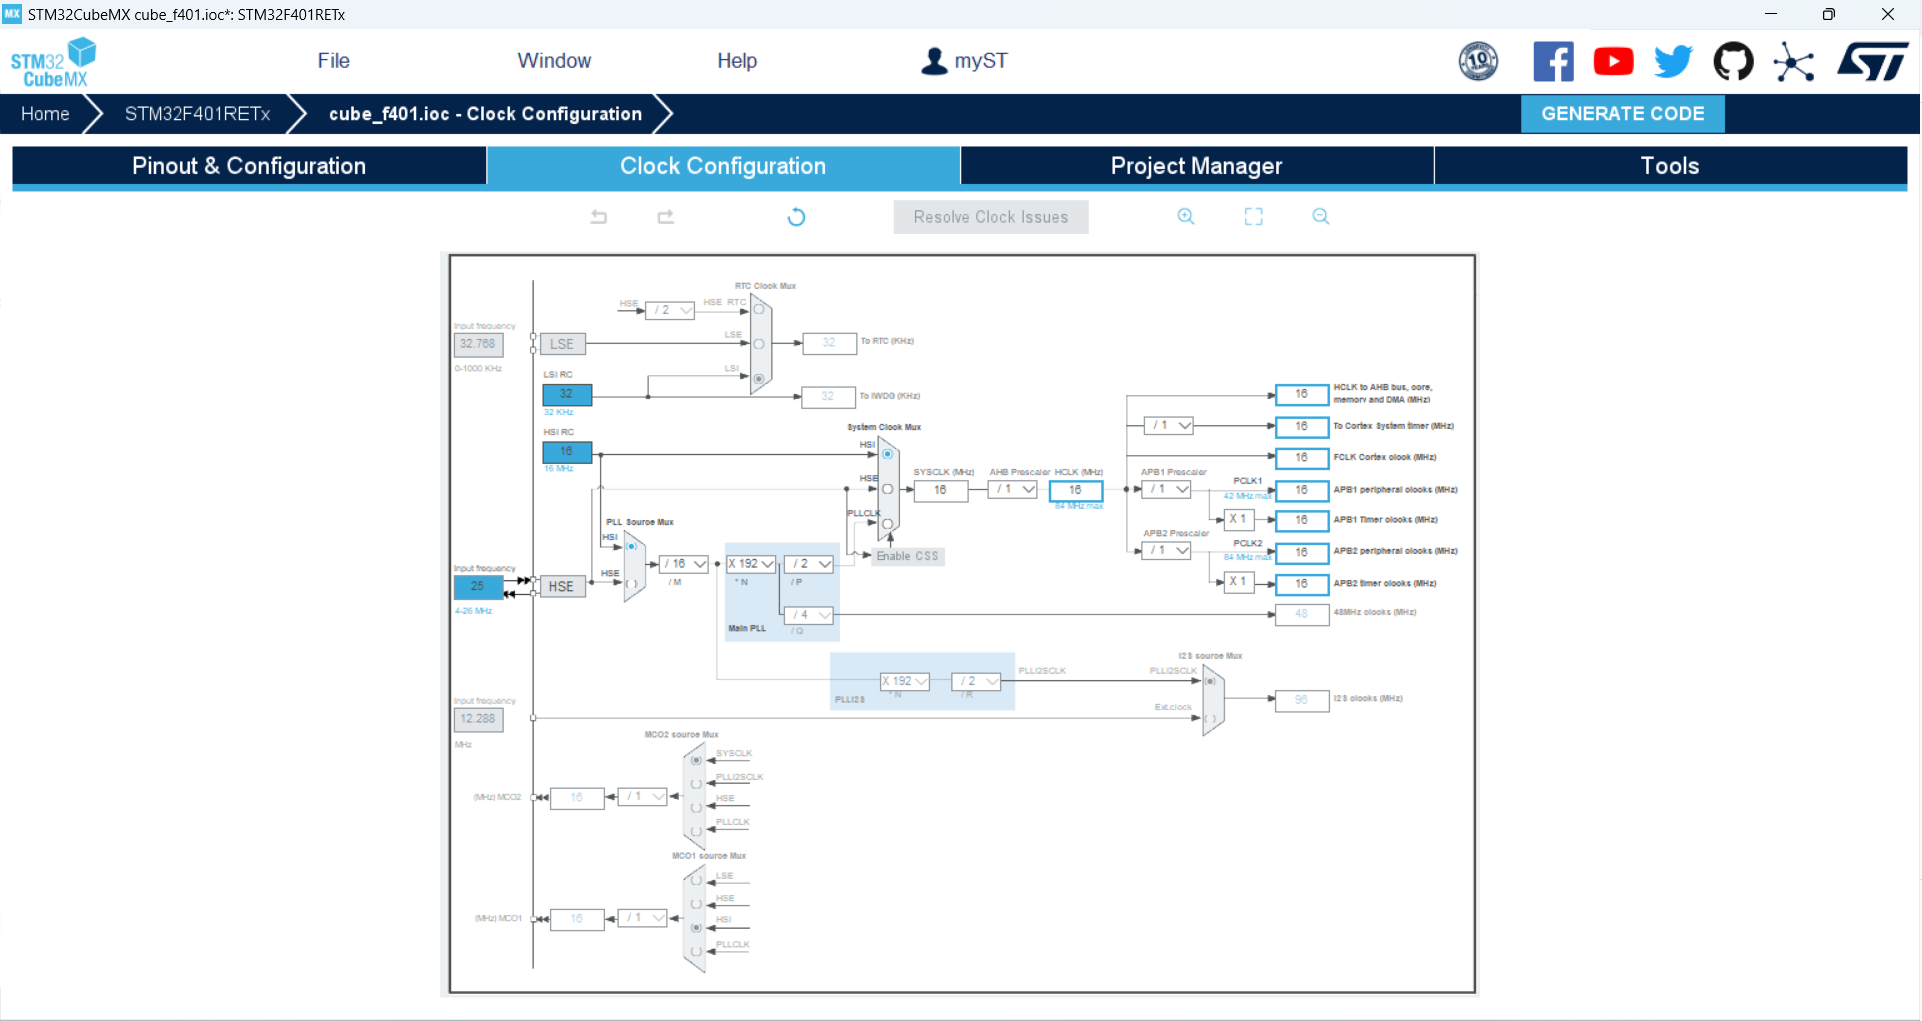The image size is (1922, 1021).
Task: Switch to Project Manager tab
Action: tap(1197, 166)
